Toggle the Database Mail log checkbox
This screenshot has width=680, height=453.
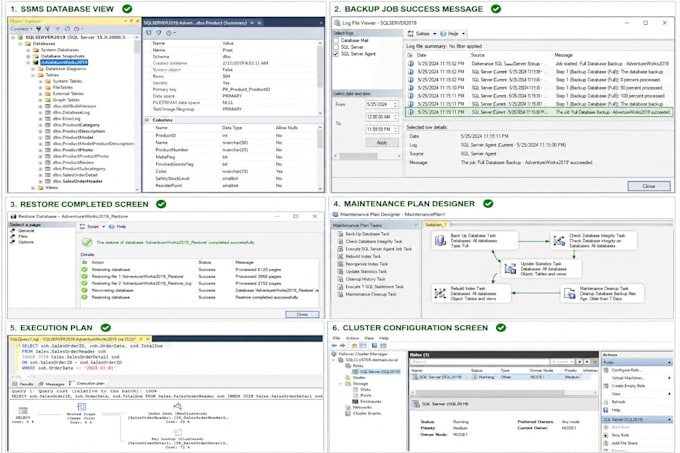pyautogui.click(x=336, y=40)
